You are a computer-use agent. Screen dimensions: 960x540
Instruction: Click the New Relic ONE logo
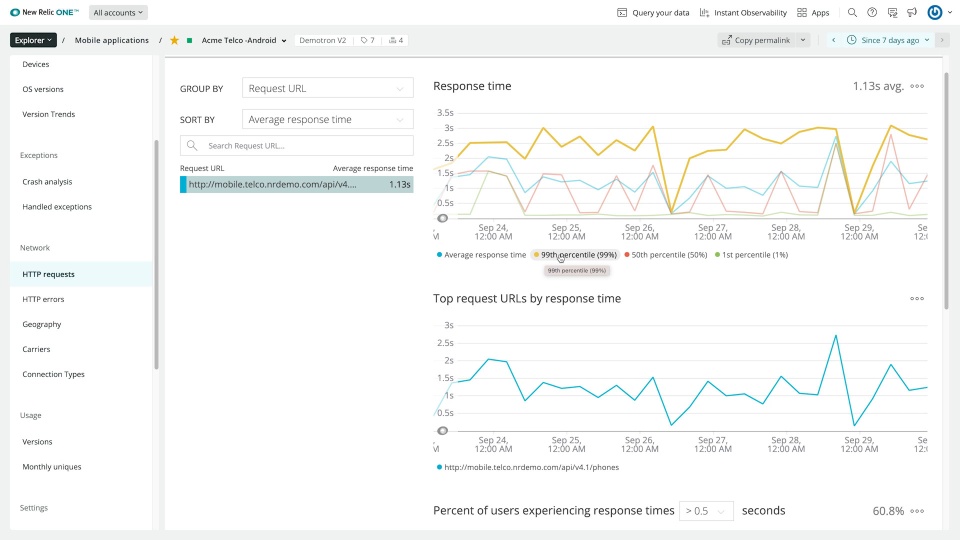pyautogui.click(x=44, y=12)
